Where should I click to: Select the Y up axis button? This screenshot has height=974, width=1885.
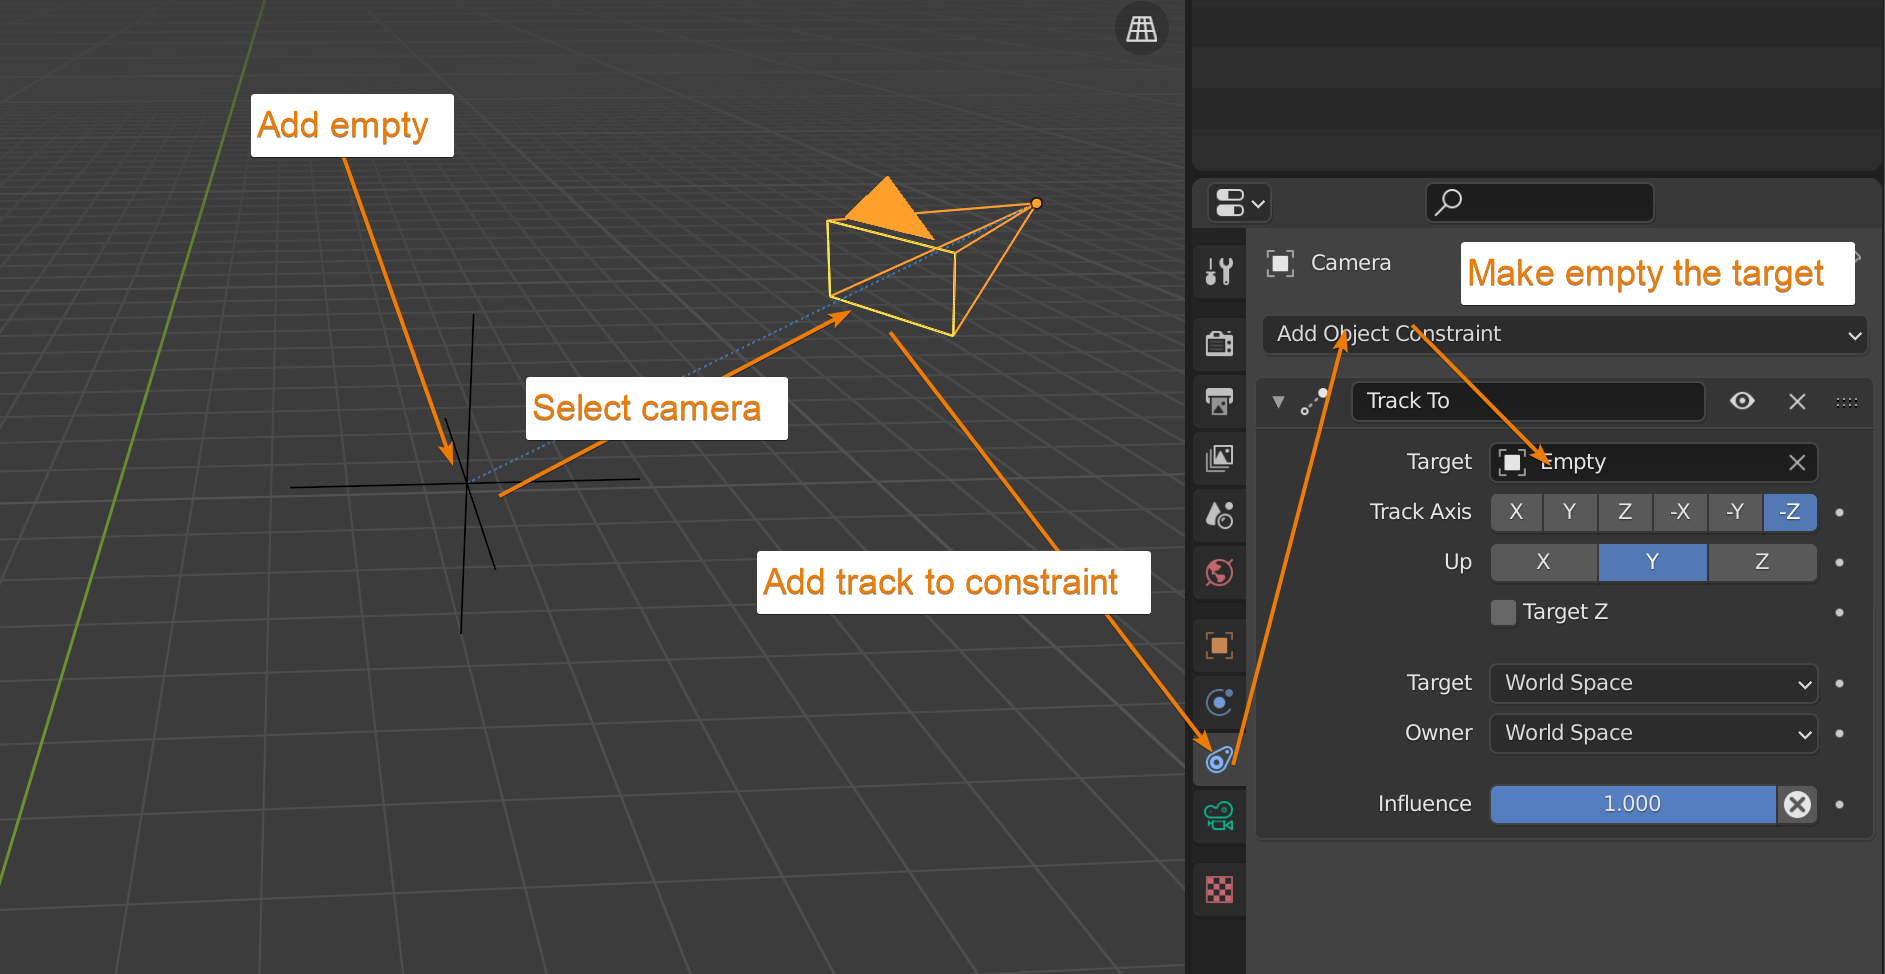[x=1652, y=561]
